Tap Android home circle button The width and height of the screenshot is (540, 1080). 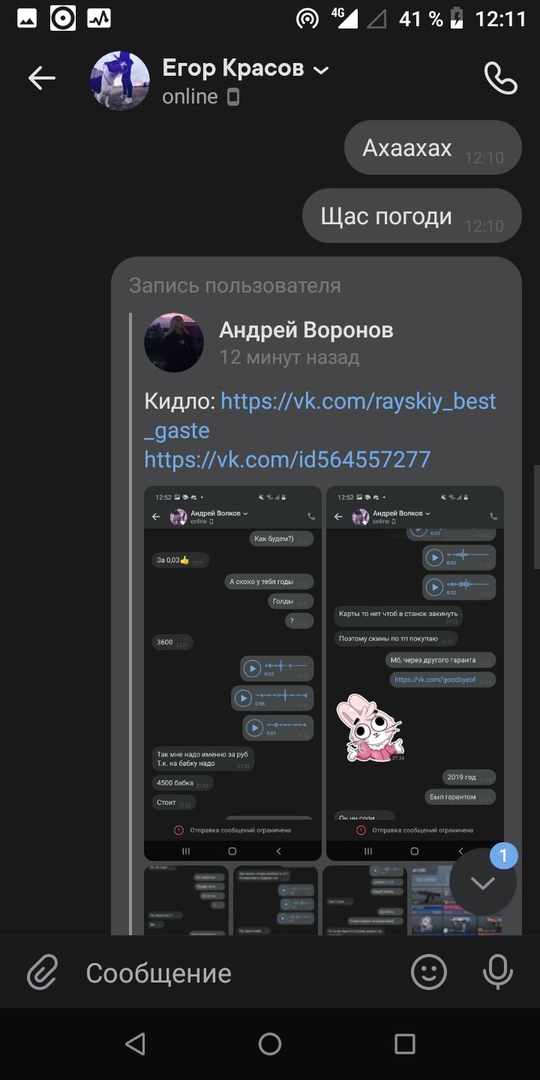coord(270,1043)
